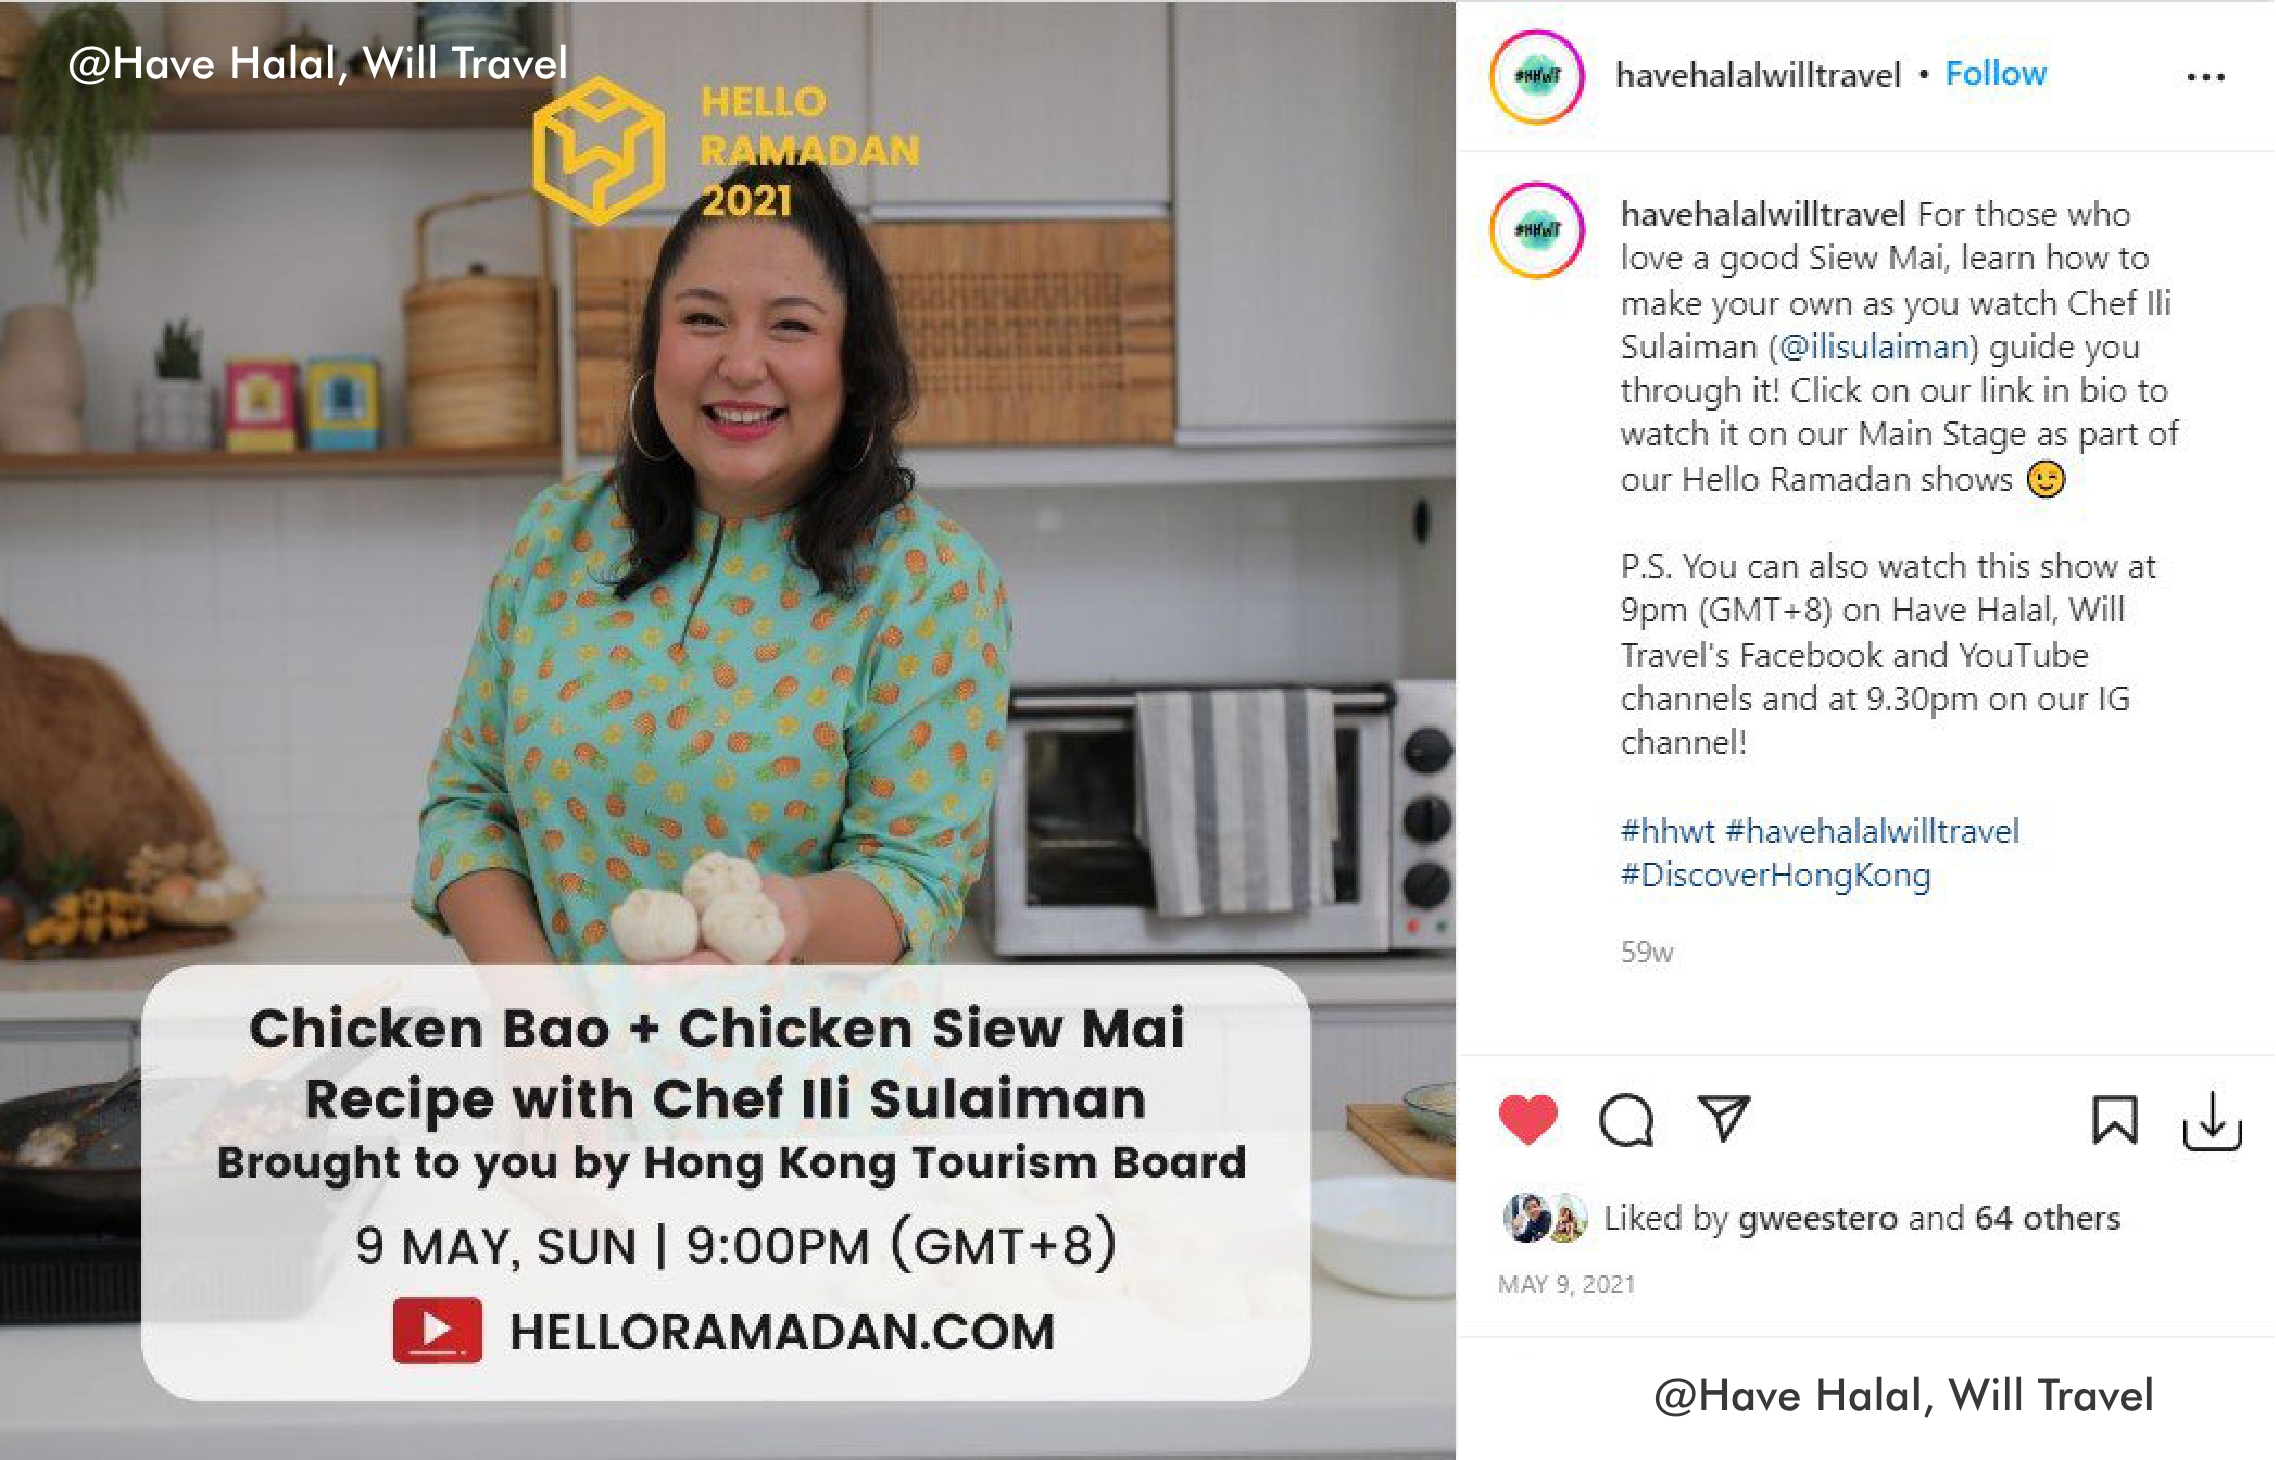Click the Hello Ramadan 2021 cube logo
2276x1460 pixels.
(x=598, y=150)
